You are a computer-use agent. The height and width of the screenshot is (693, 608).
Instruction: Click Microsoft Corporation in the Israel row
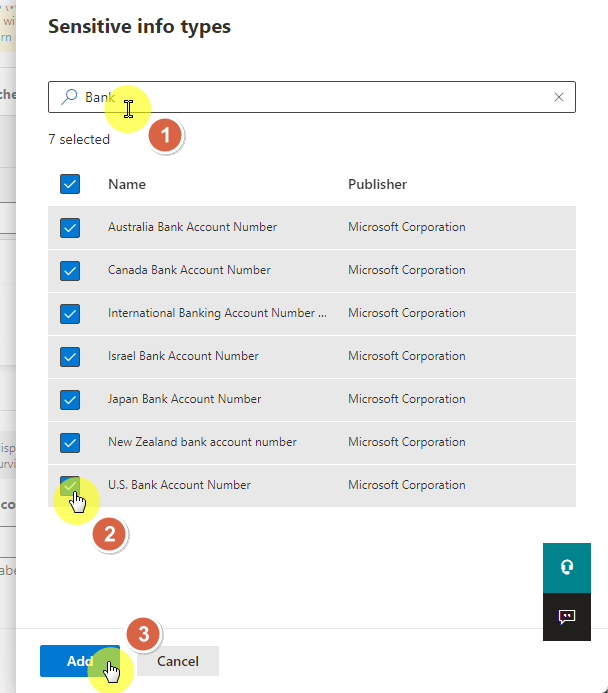click(x=407, y=356)
